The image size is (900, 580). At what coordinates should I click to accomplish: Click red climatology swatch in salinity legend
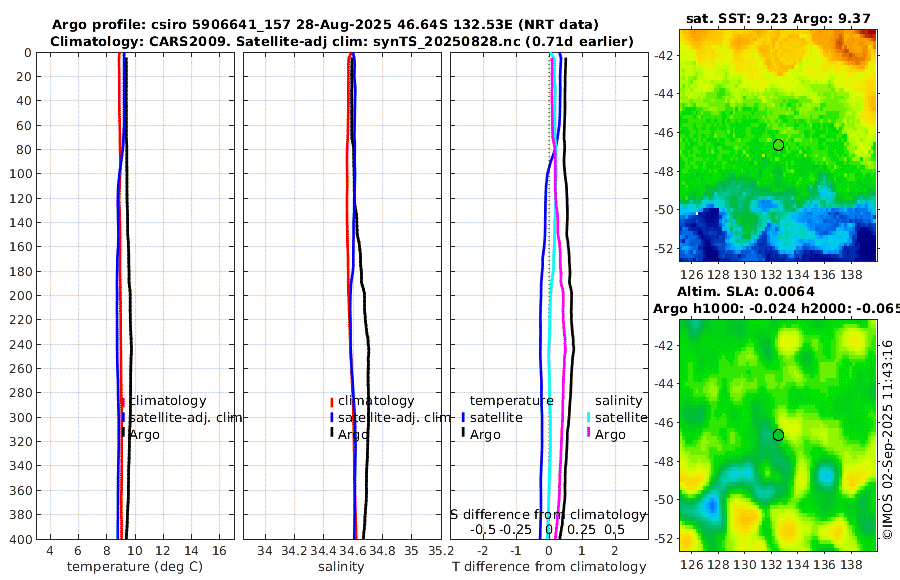tap(332, 402)
